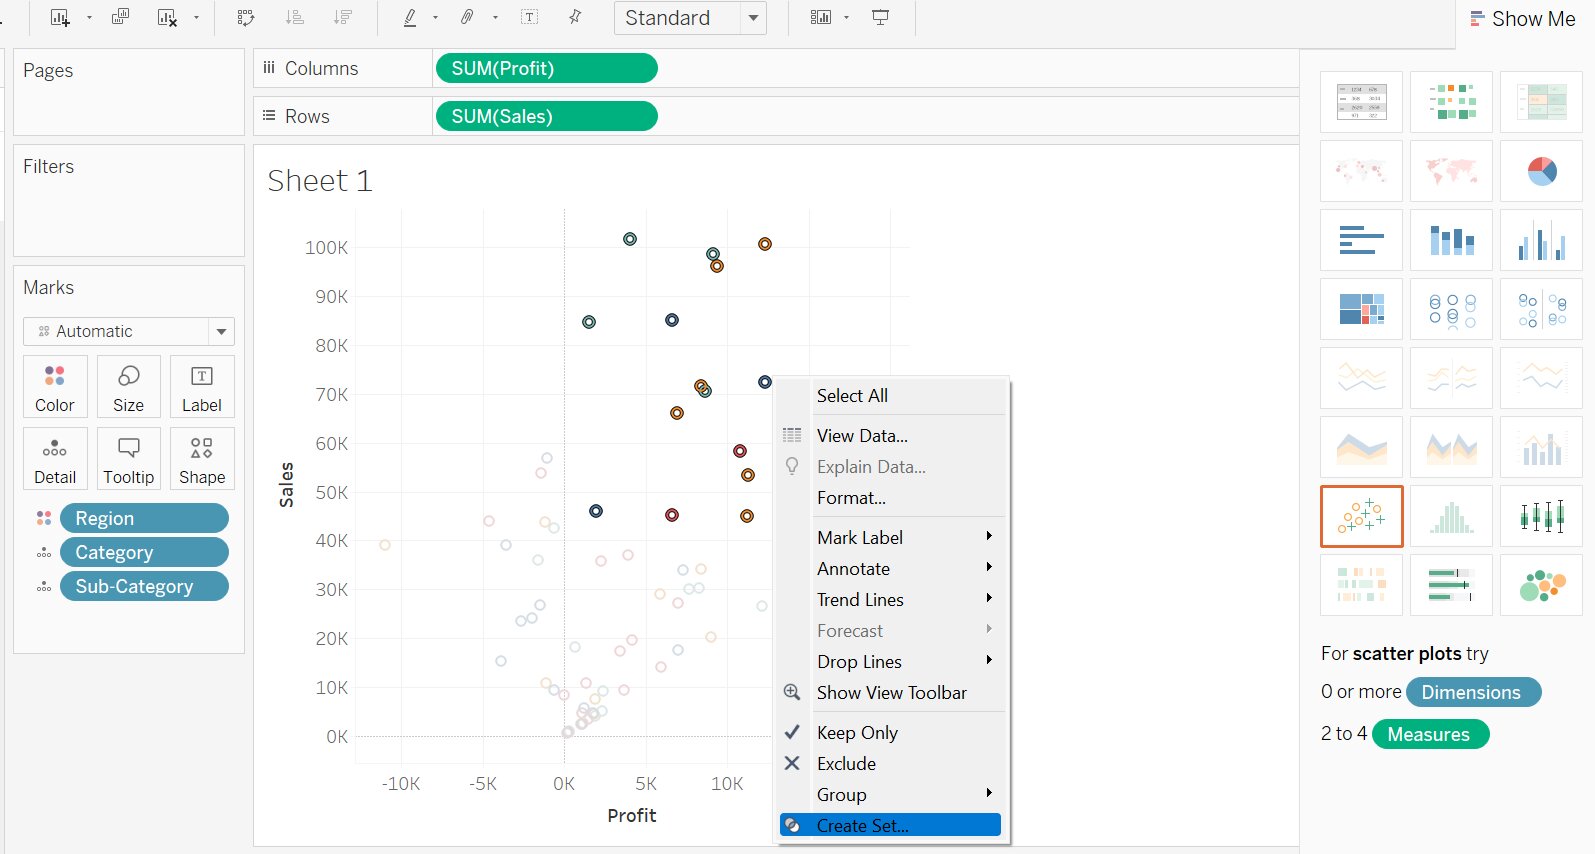The image size is (1595, 854).
Task: Click the Fix Axes pin icon
Action: coord(575,17)
